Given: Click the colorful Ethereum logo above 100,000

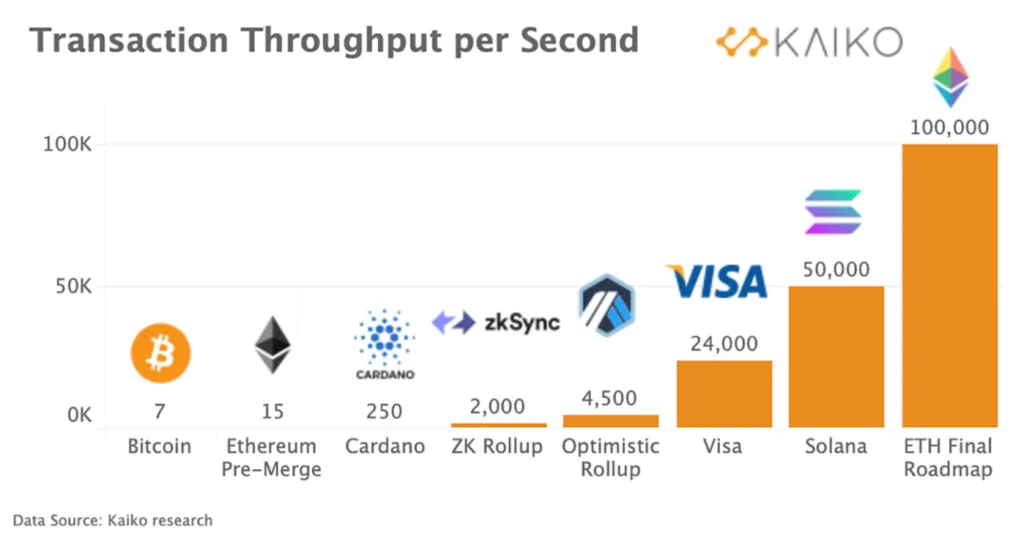Looking at the screenshot, I should point(951,78).
